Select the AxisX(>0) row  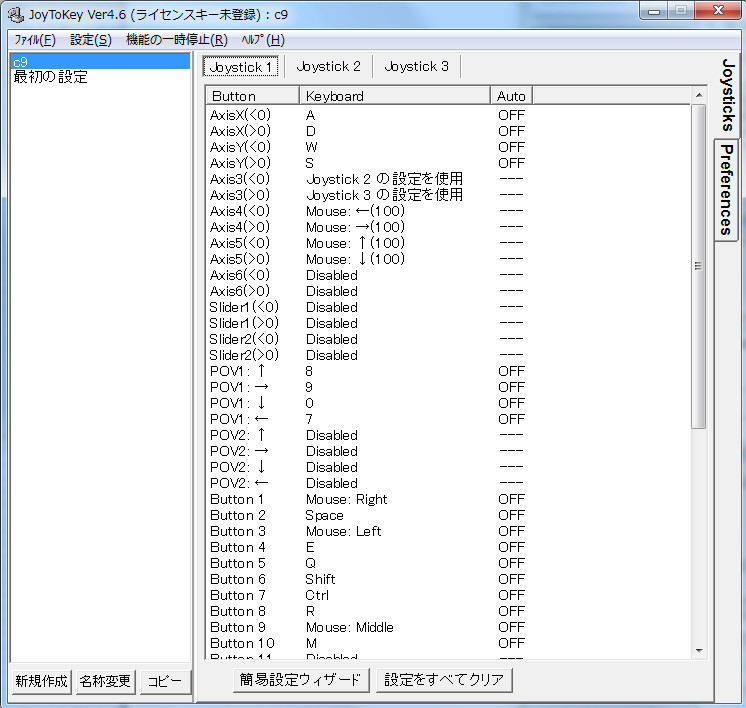point(449,131)
